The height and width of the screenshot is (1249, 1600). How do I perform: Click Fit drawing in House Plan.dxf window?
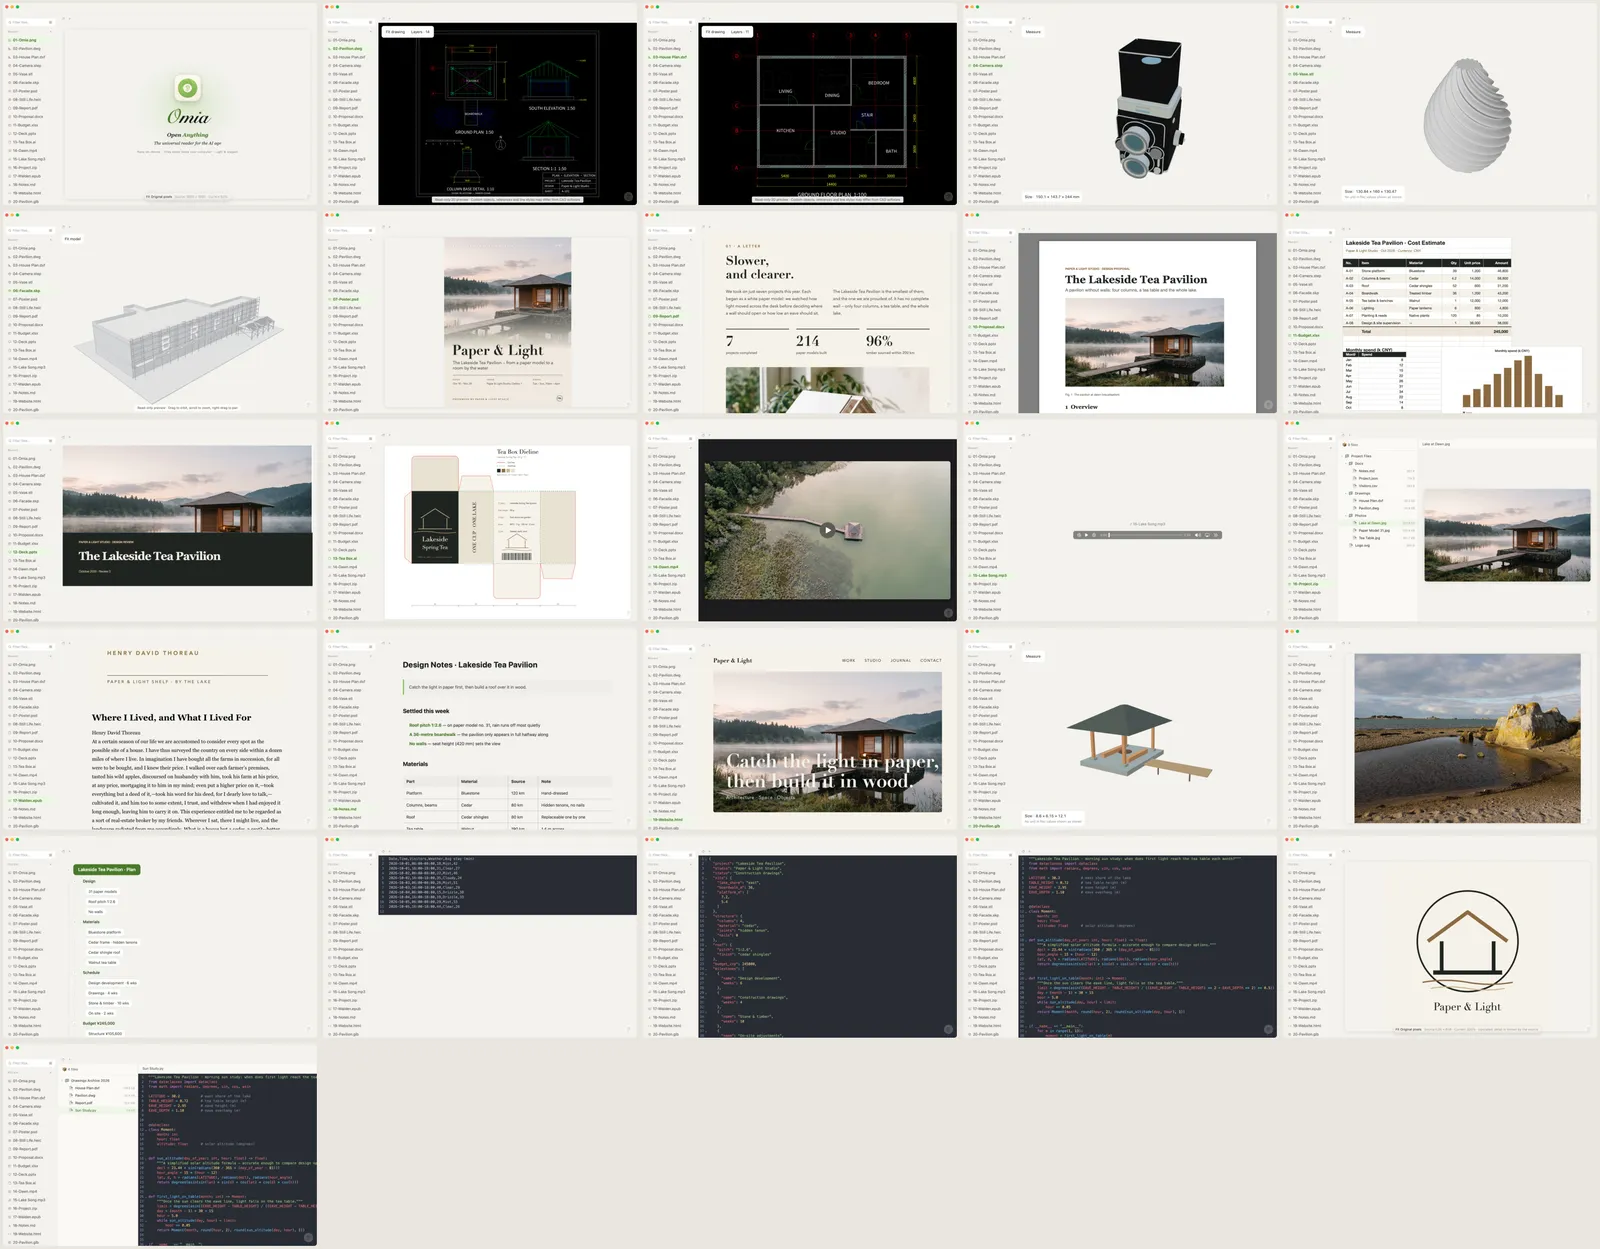[x=716, y=32]
